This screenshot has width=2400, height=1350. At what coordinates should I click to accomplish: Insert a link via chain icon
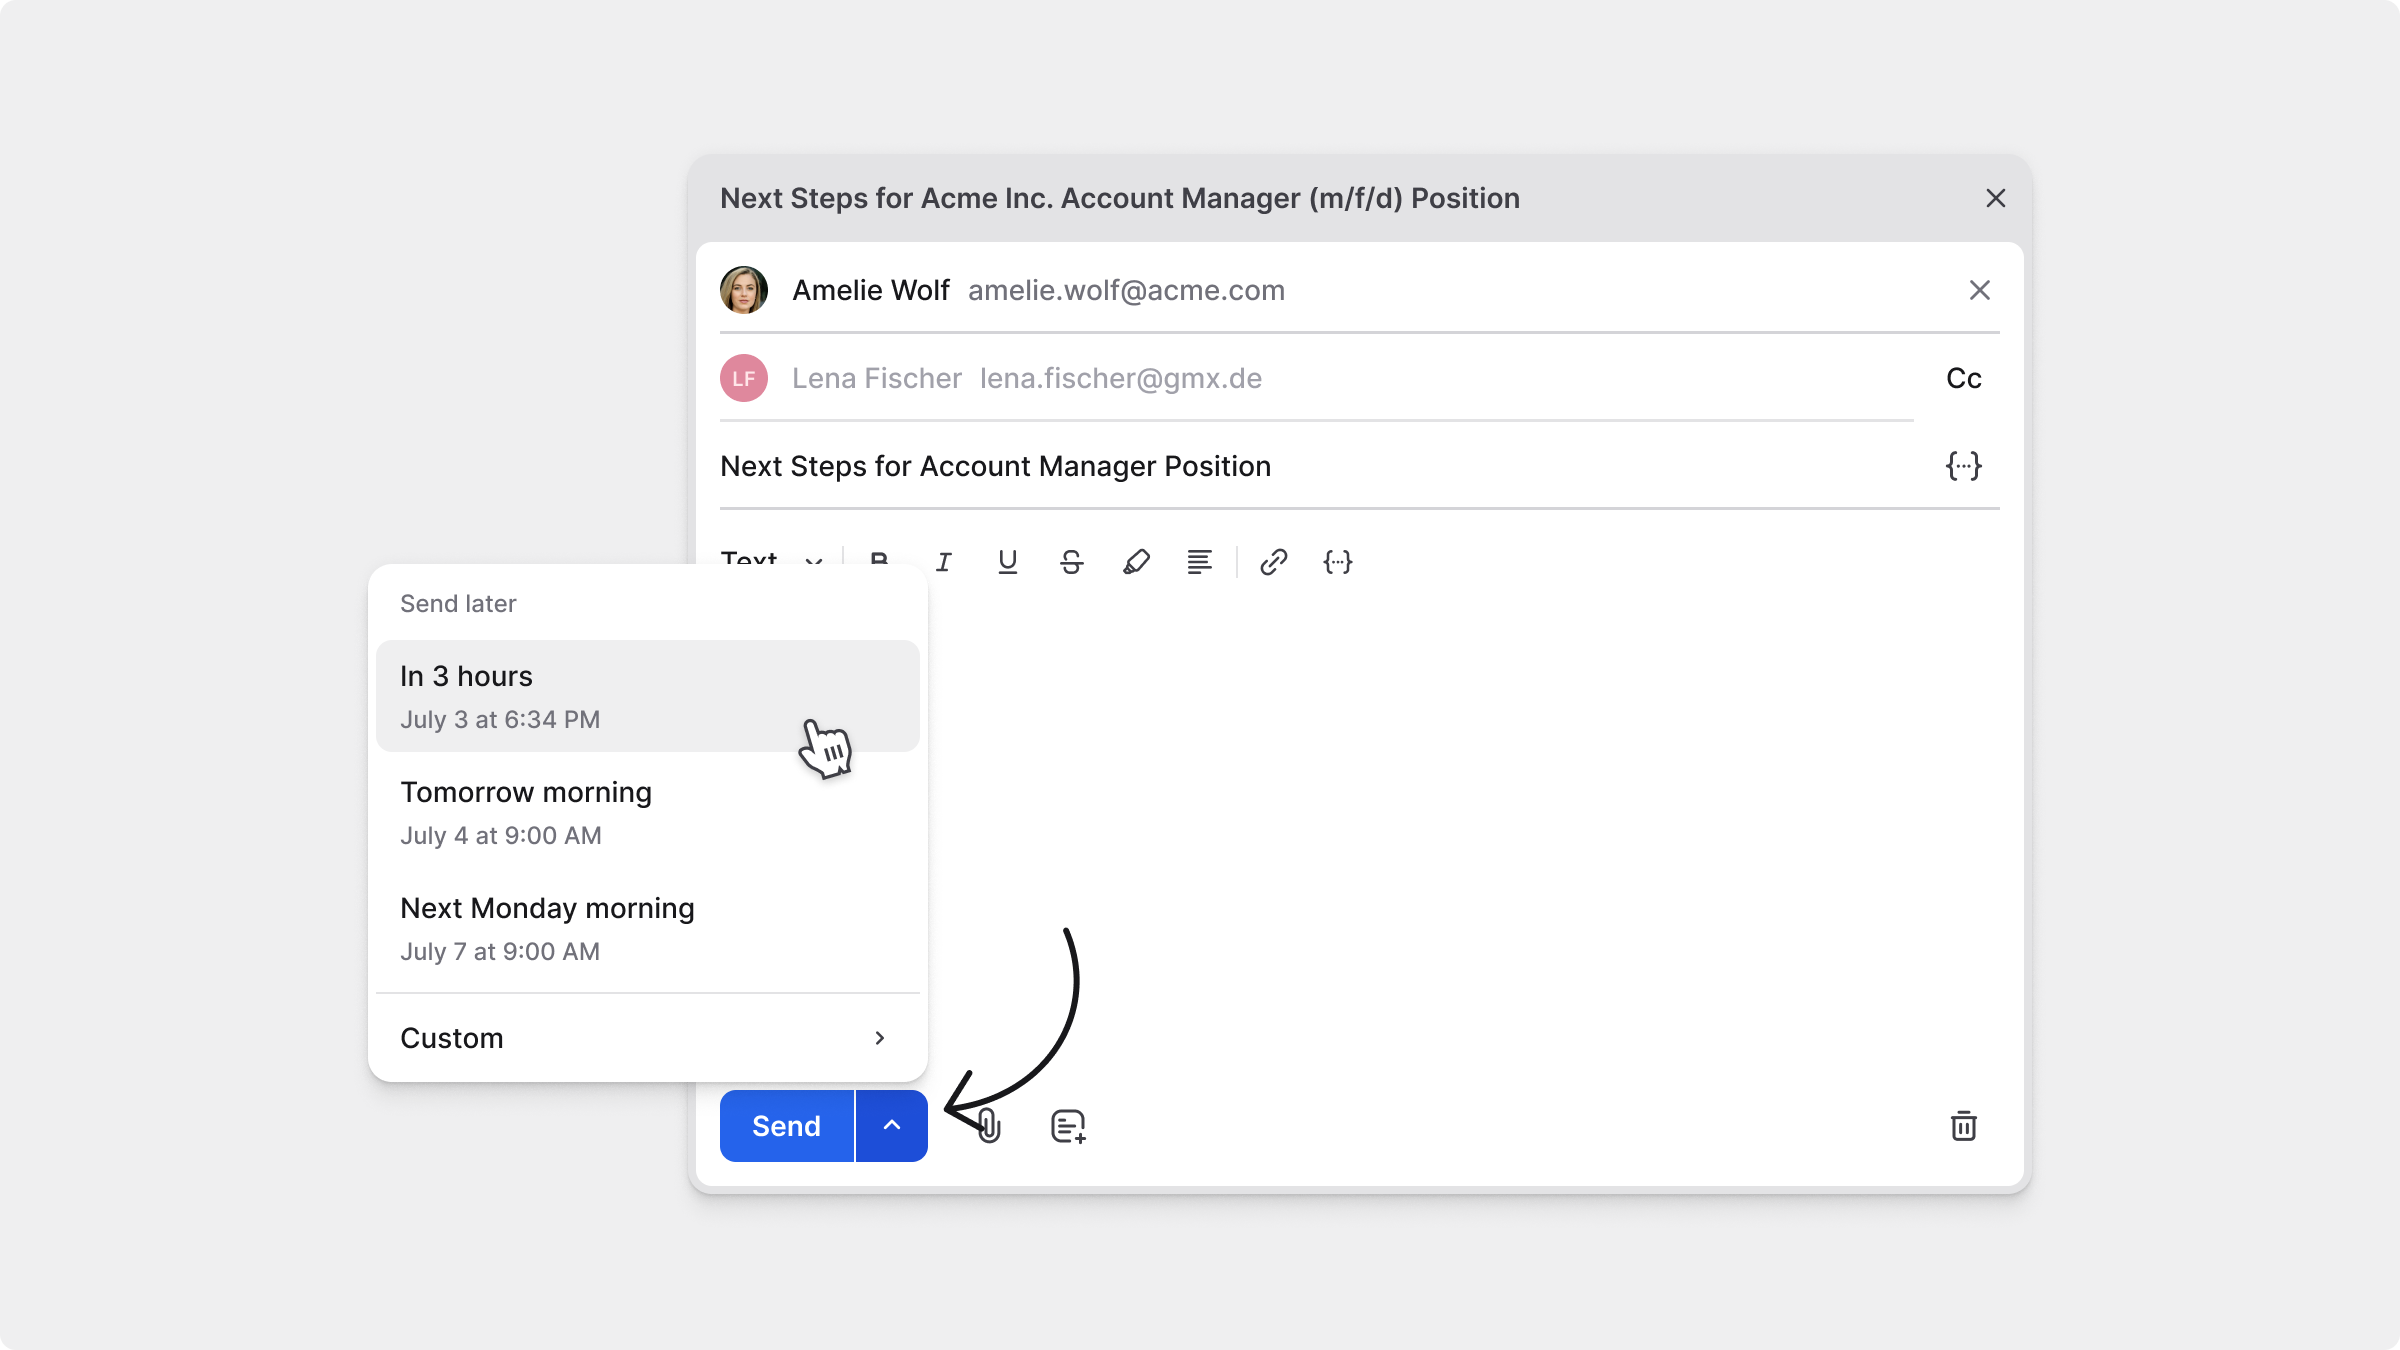point(1273,562)
